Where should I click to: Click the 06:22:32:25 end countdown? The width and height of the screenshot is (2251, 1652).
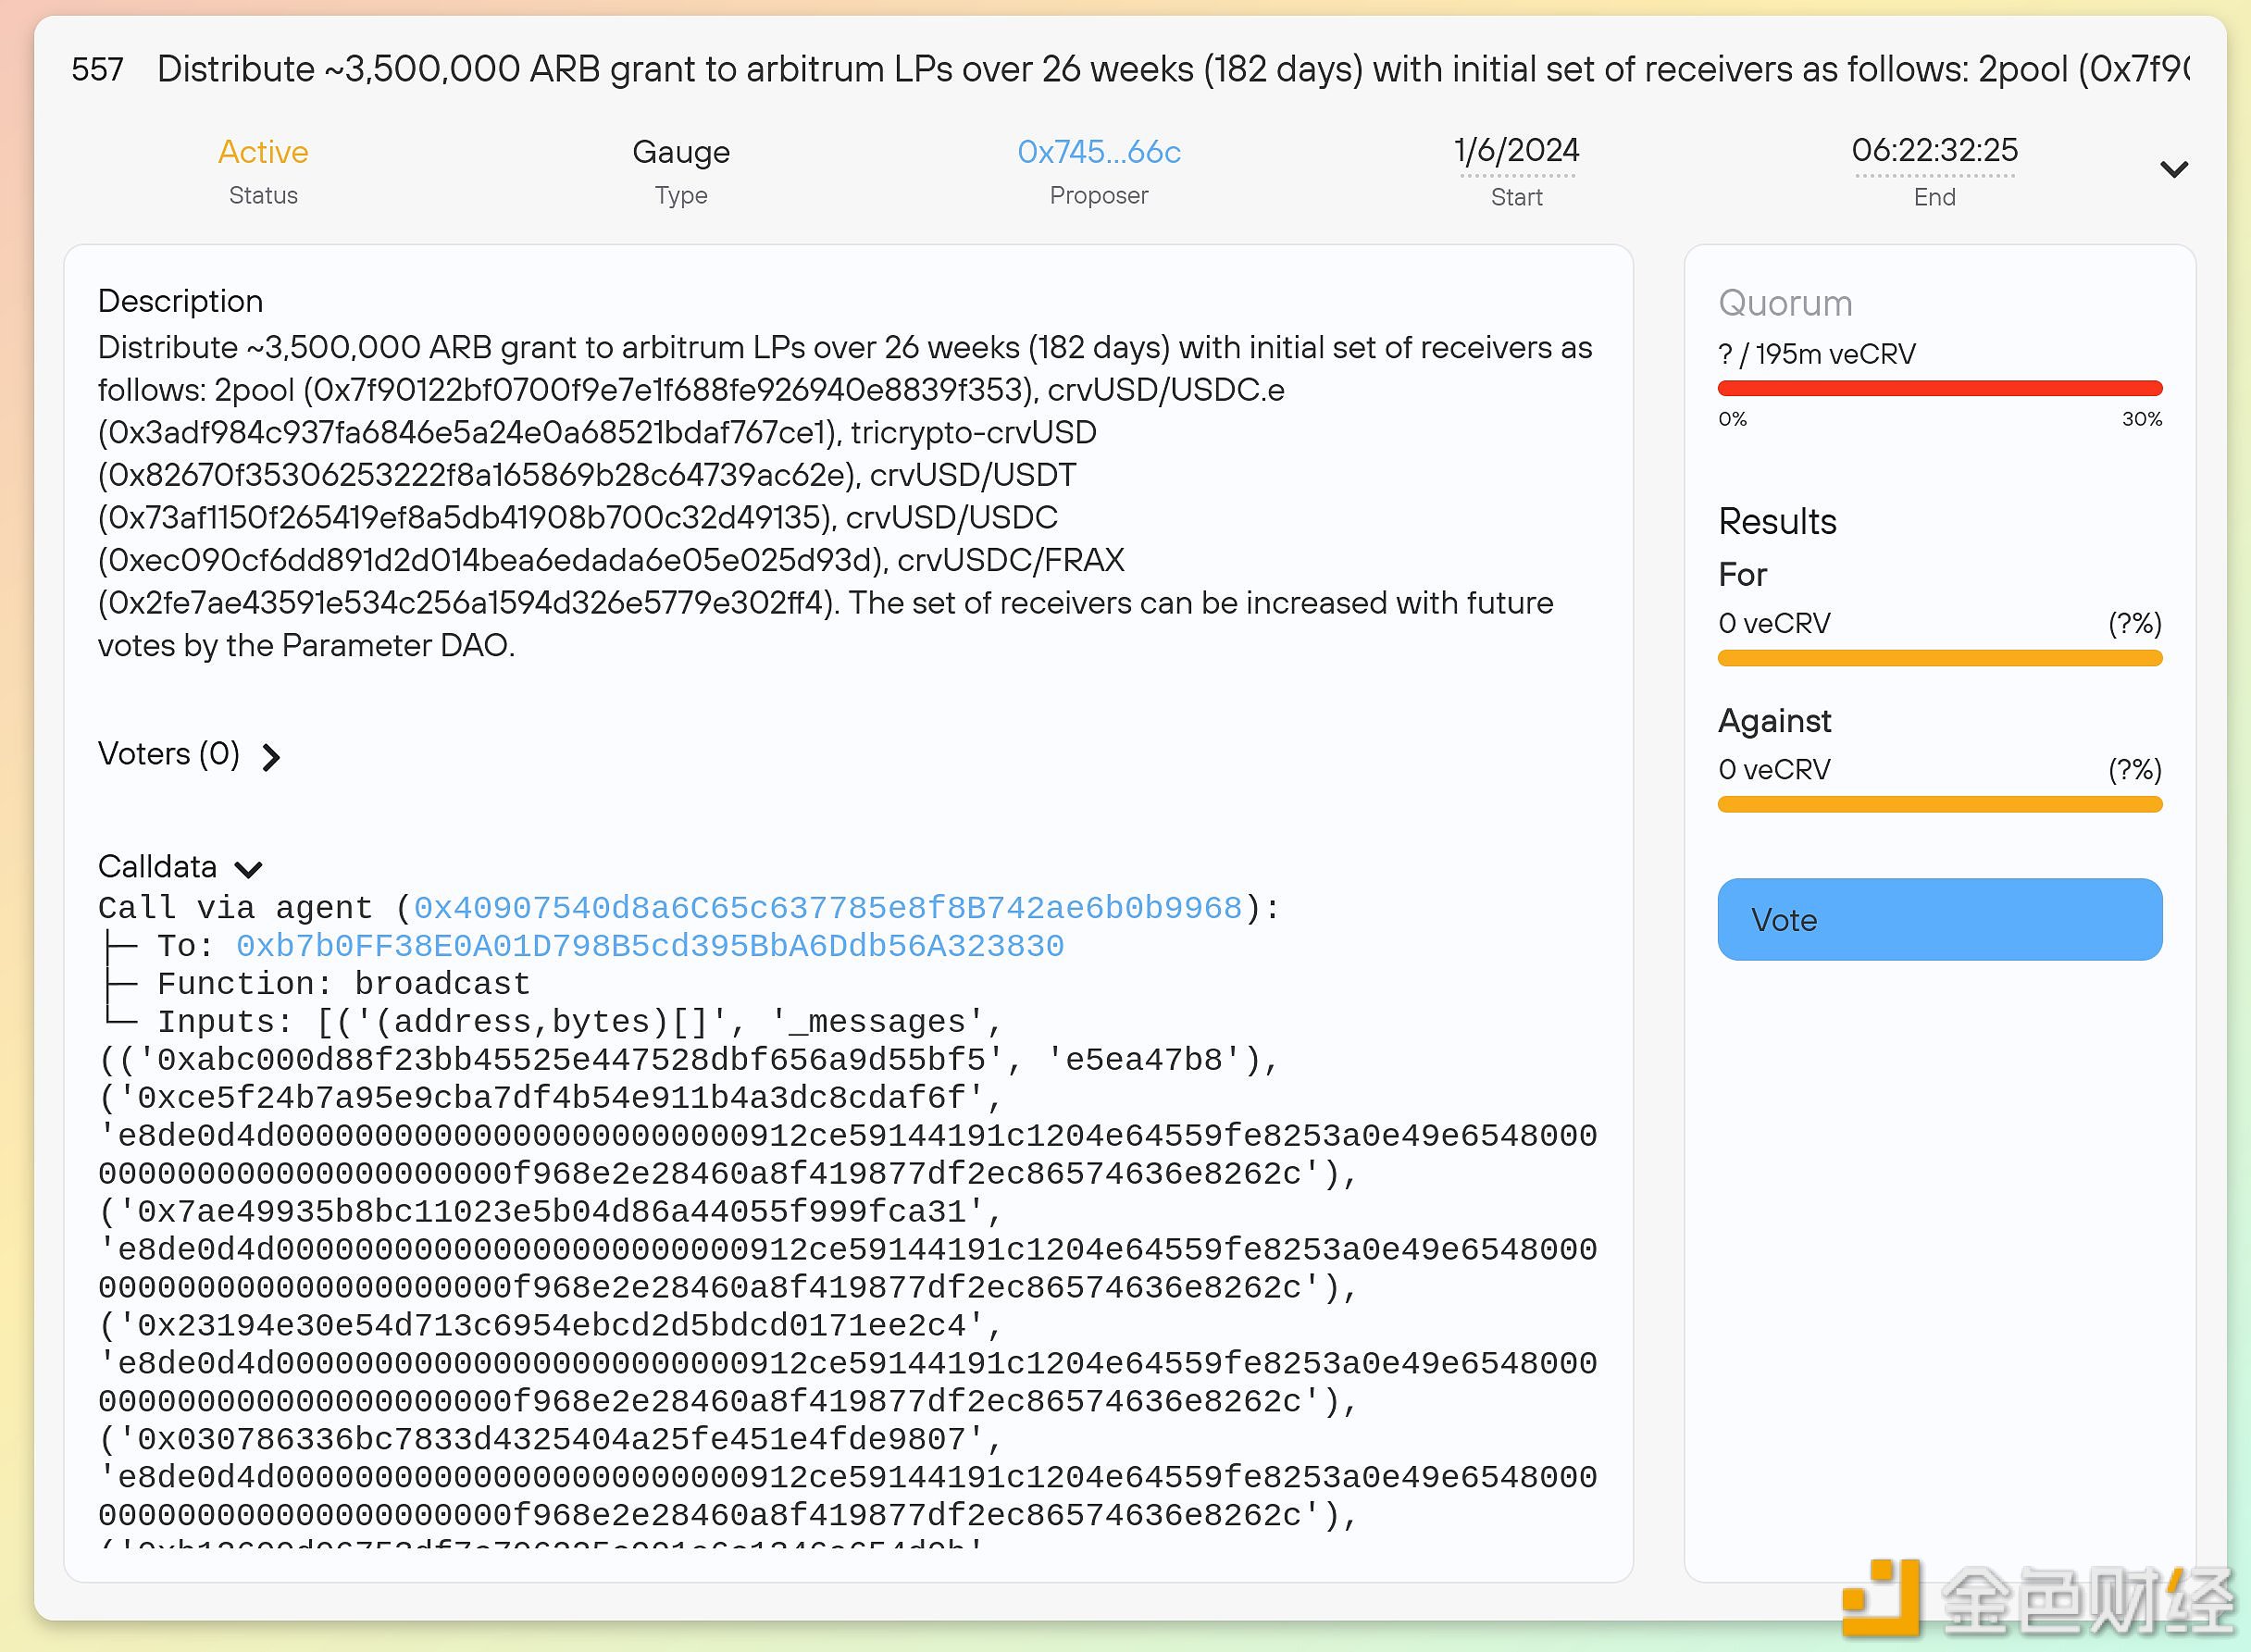pos(1934,150)
